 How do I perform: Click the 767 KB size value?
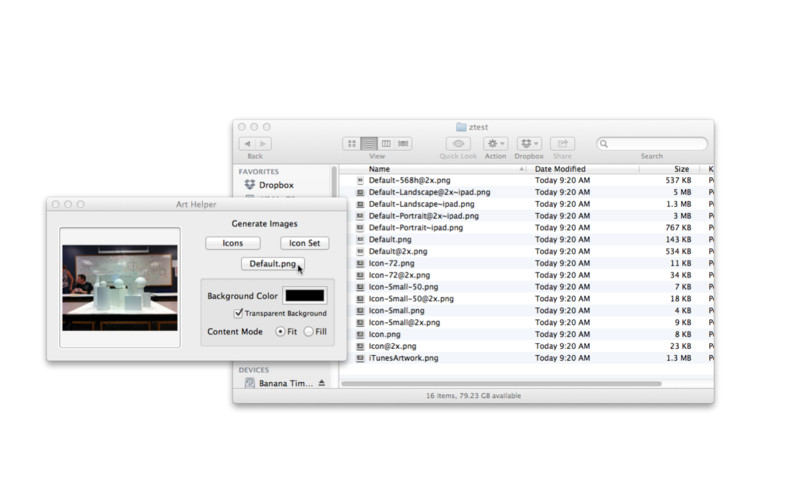tap(678, 228)
